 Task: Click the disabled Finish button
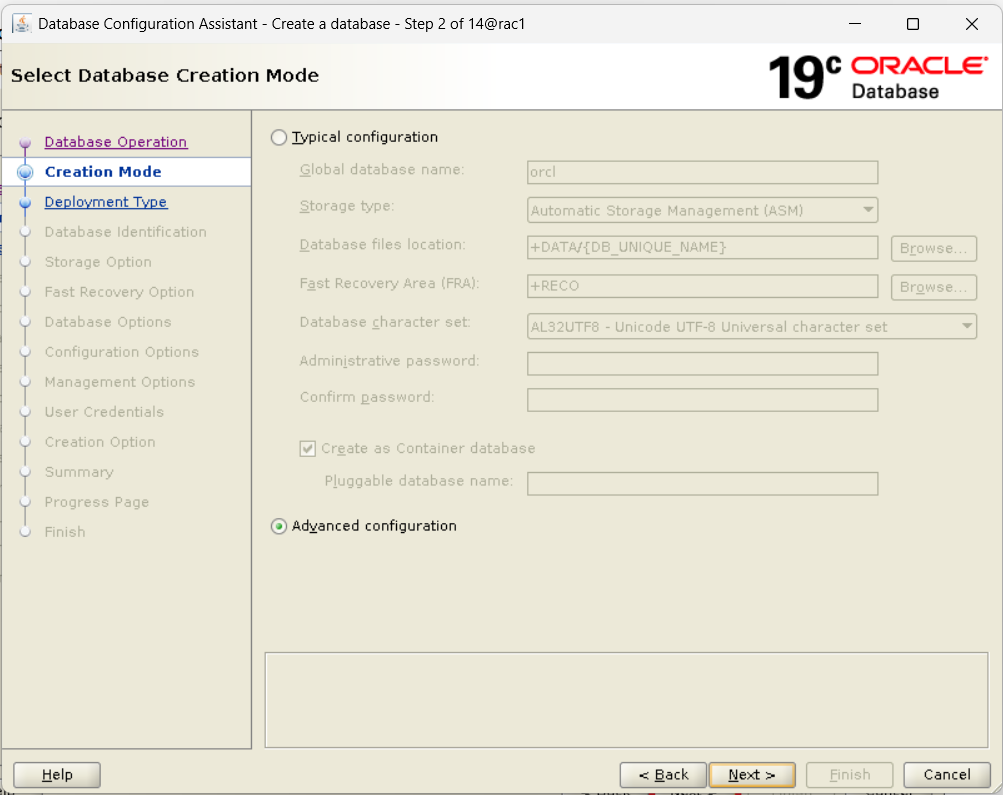(849, 775)
